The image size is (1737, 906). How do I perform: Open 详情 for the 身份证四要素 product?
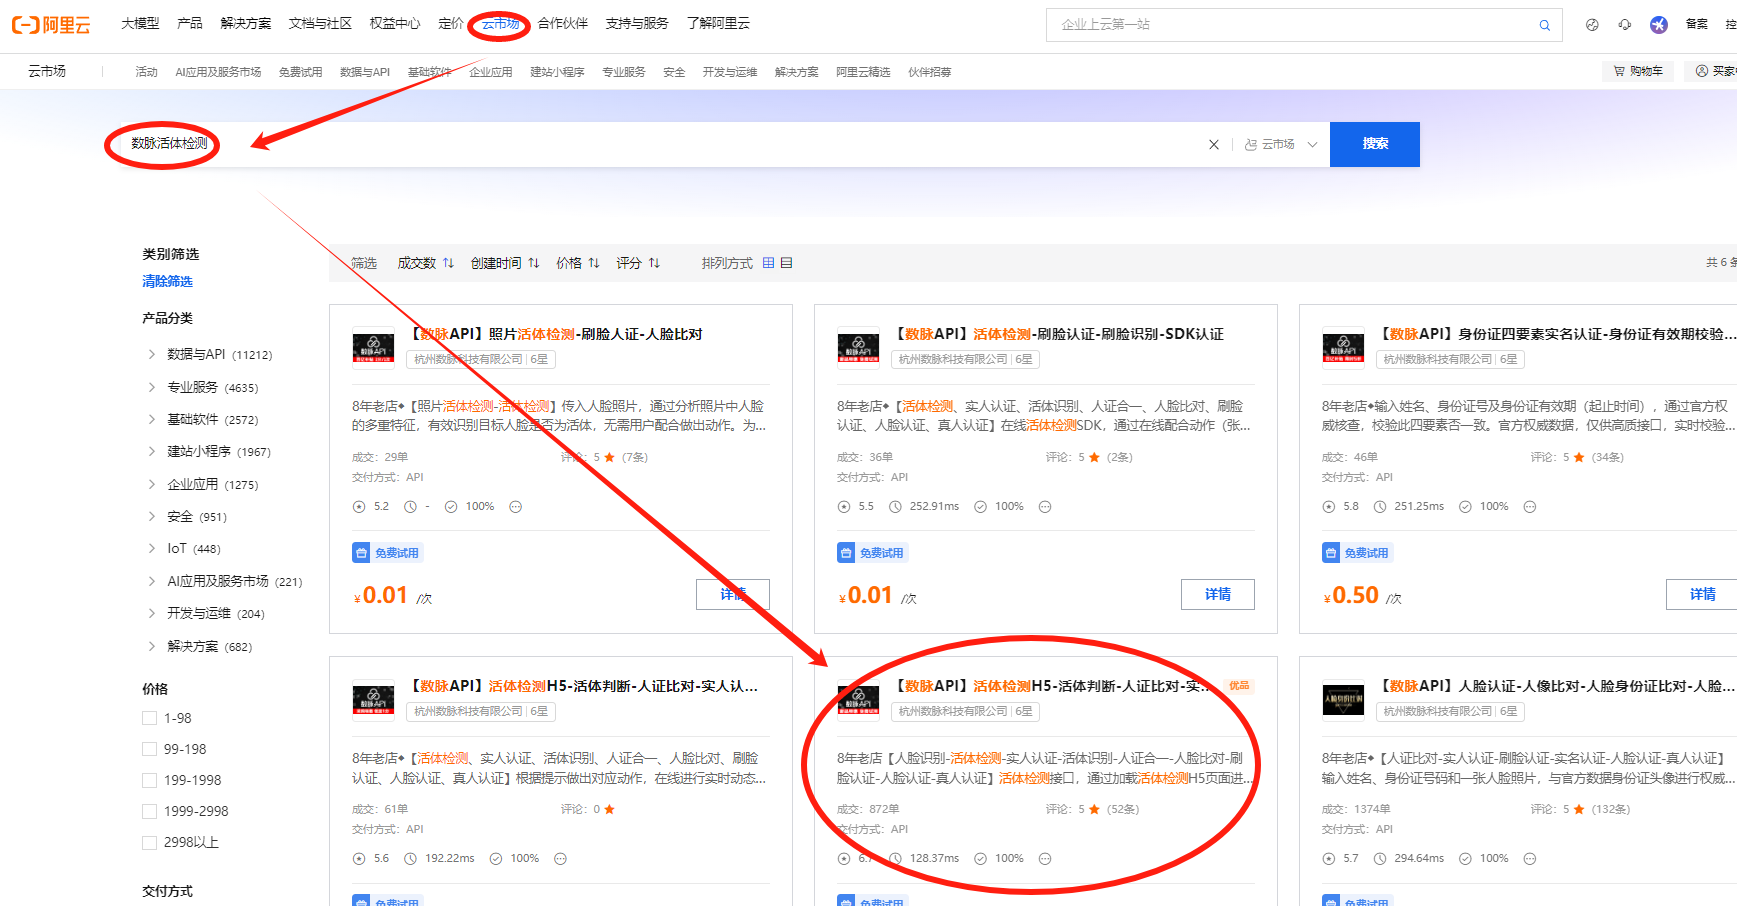tap(1702, 594)
